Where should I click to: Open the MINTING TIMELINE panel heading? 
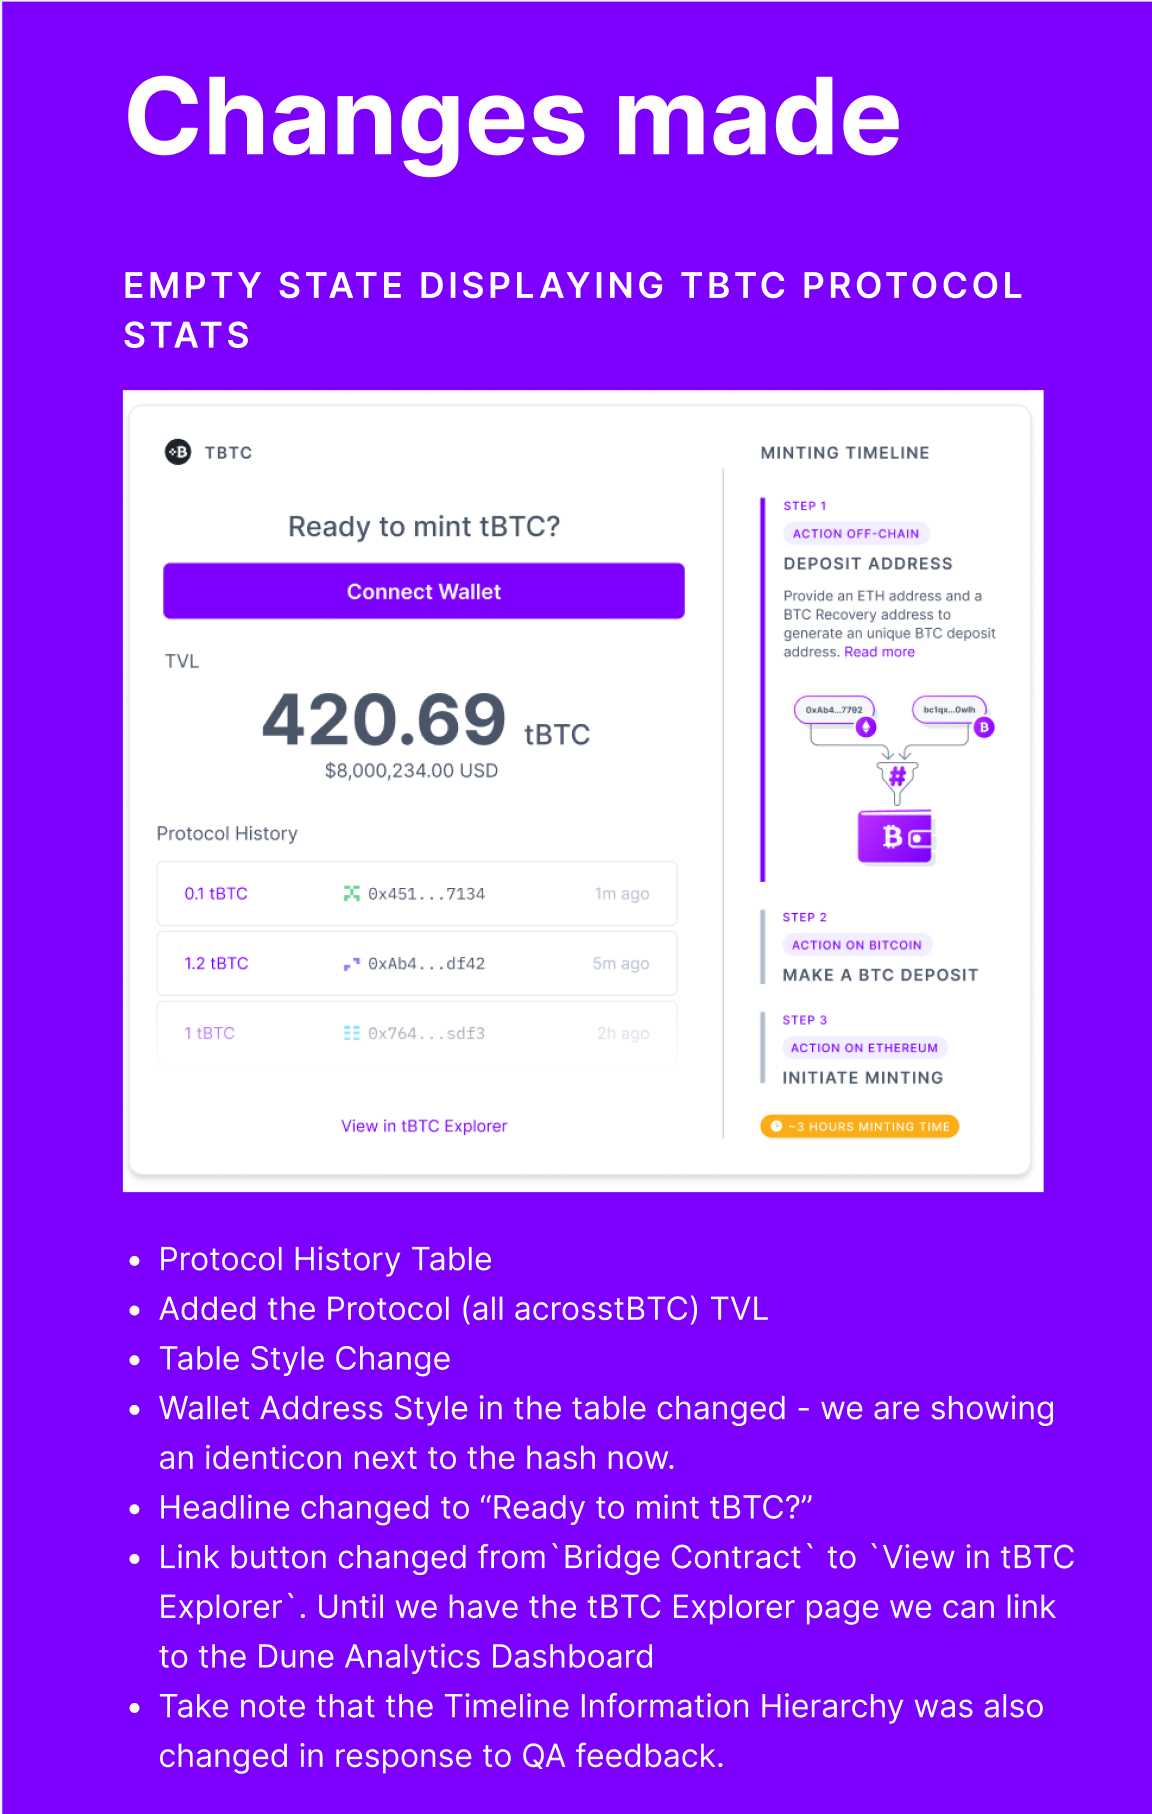pos(843,452)
